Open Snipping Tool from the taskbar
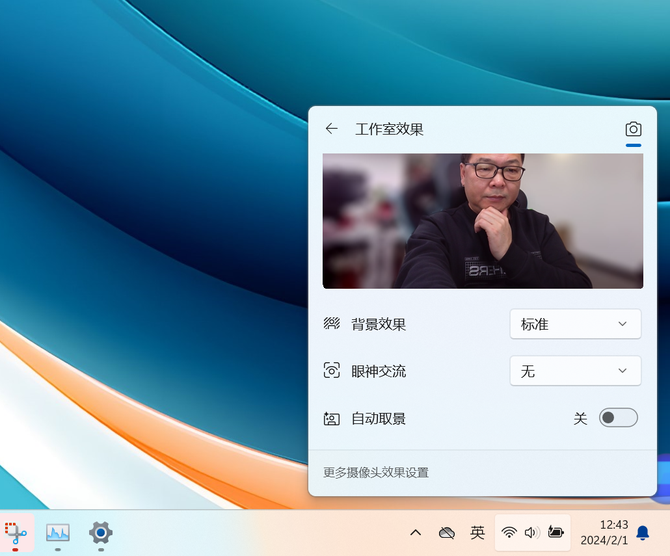Image resolution: width=670 pixels, height=556 pixels. tap(16, 533)
